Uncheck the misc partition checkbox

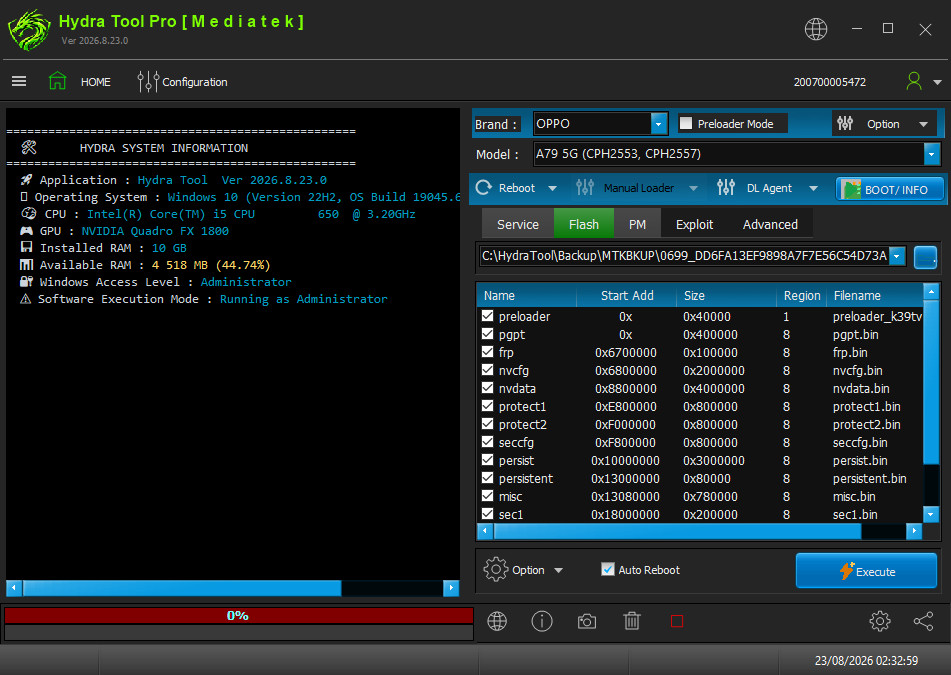click(487, 495)
